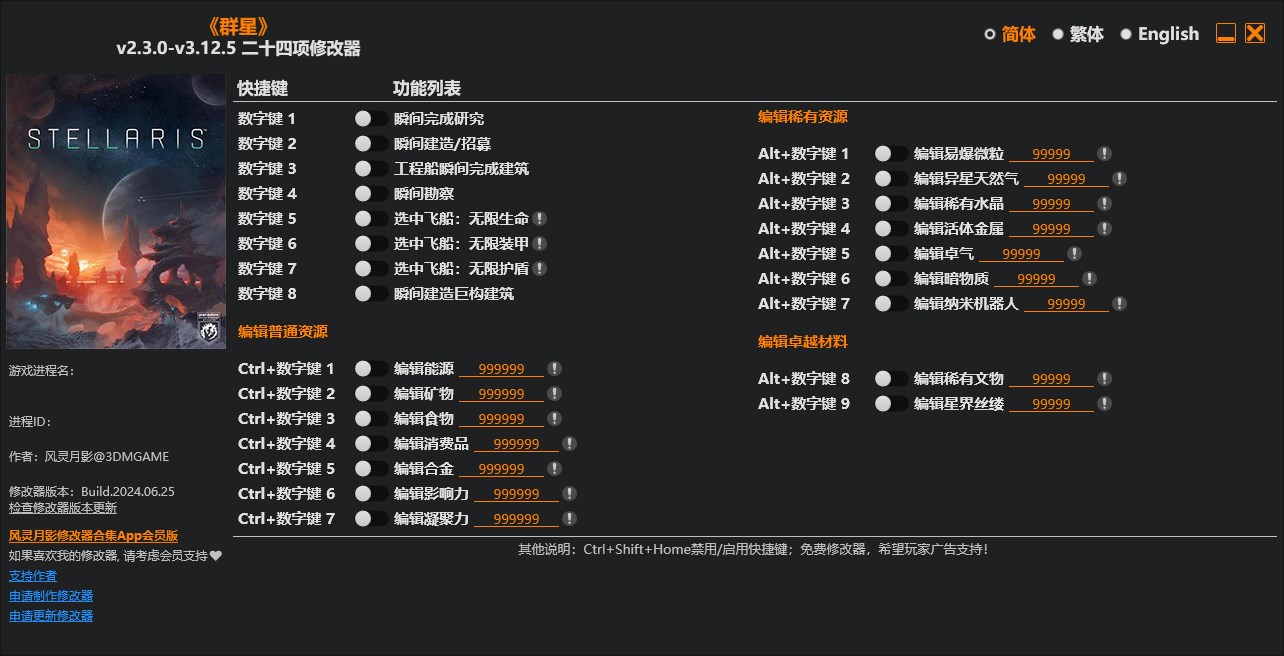Enable 编辑矿物 switch
The height and width of the screenshot is (656, 1284).
coord(371,393)
